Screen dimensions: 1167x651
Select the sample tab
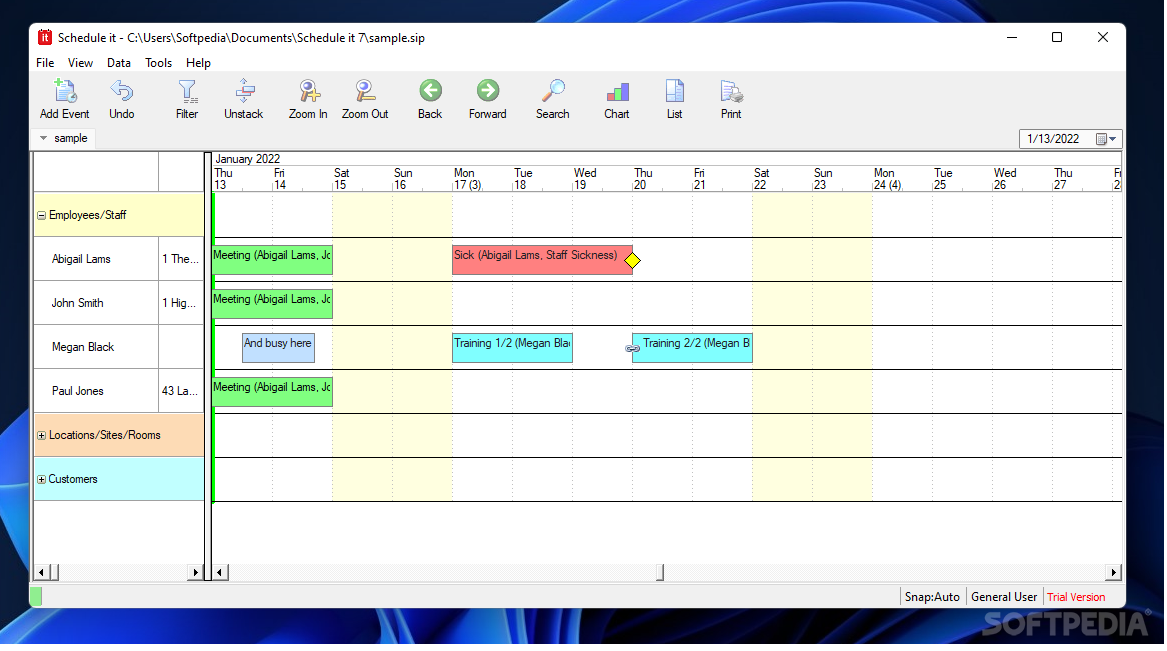point(71,138)
